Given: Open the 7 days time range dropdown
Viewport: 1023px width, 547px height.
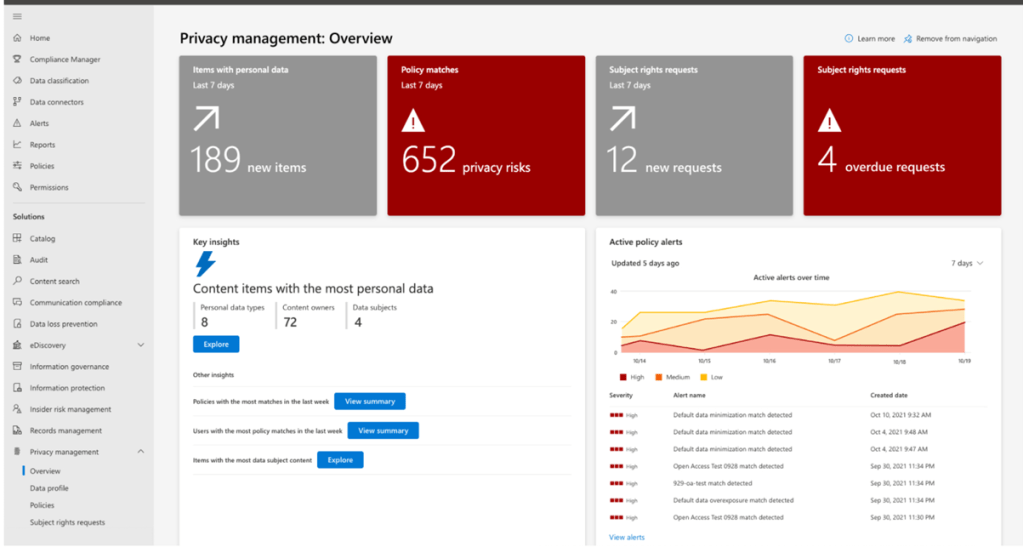Looking at the screenshot, I should click(x=966, y=263).
